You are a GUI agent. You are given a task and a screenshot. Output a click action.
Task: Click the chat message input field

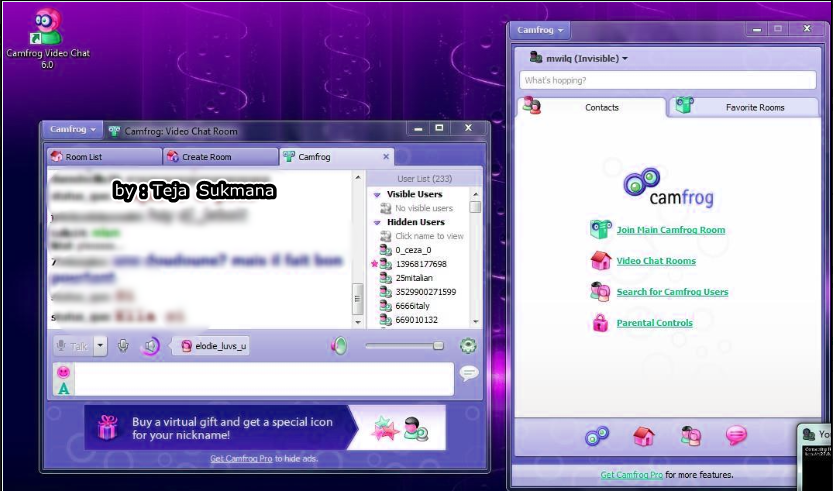pyautogui.click(x=264, y=379)
